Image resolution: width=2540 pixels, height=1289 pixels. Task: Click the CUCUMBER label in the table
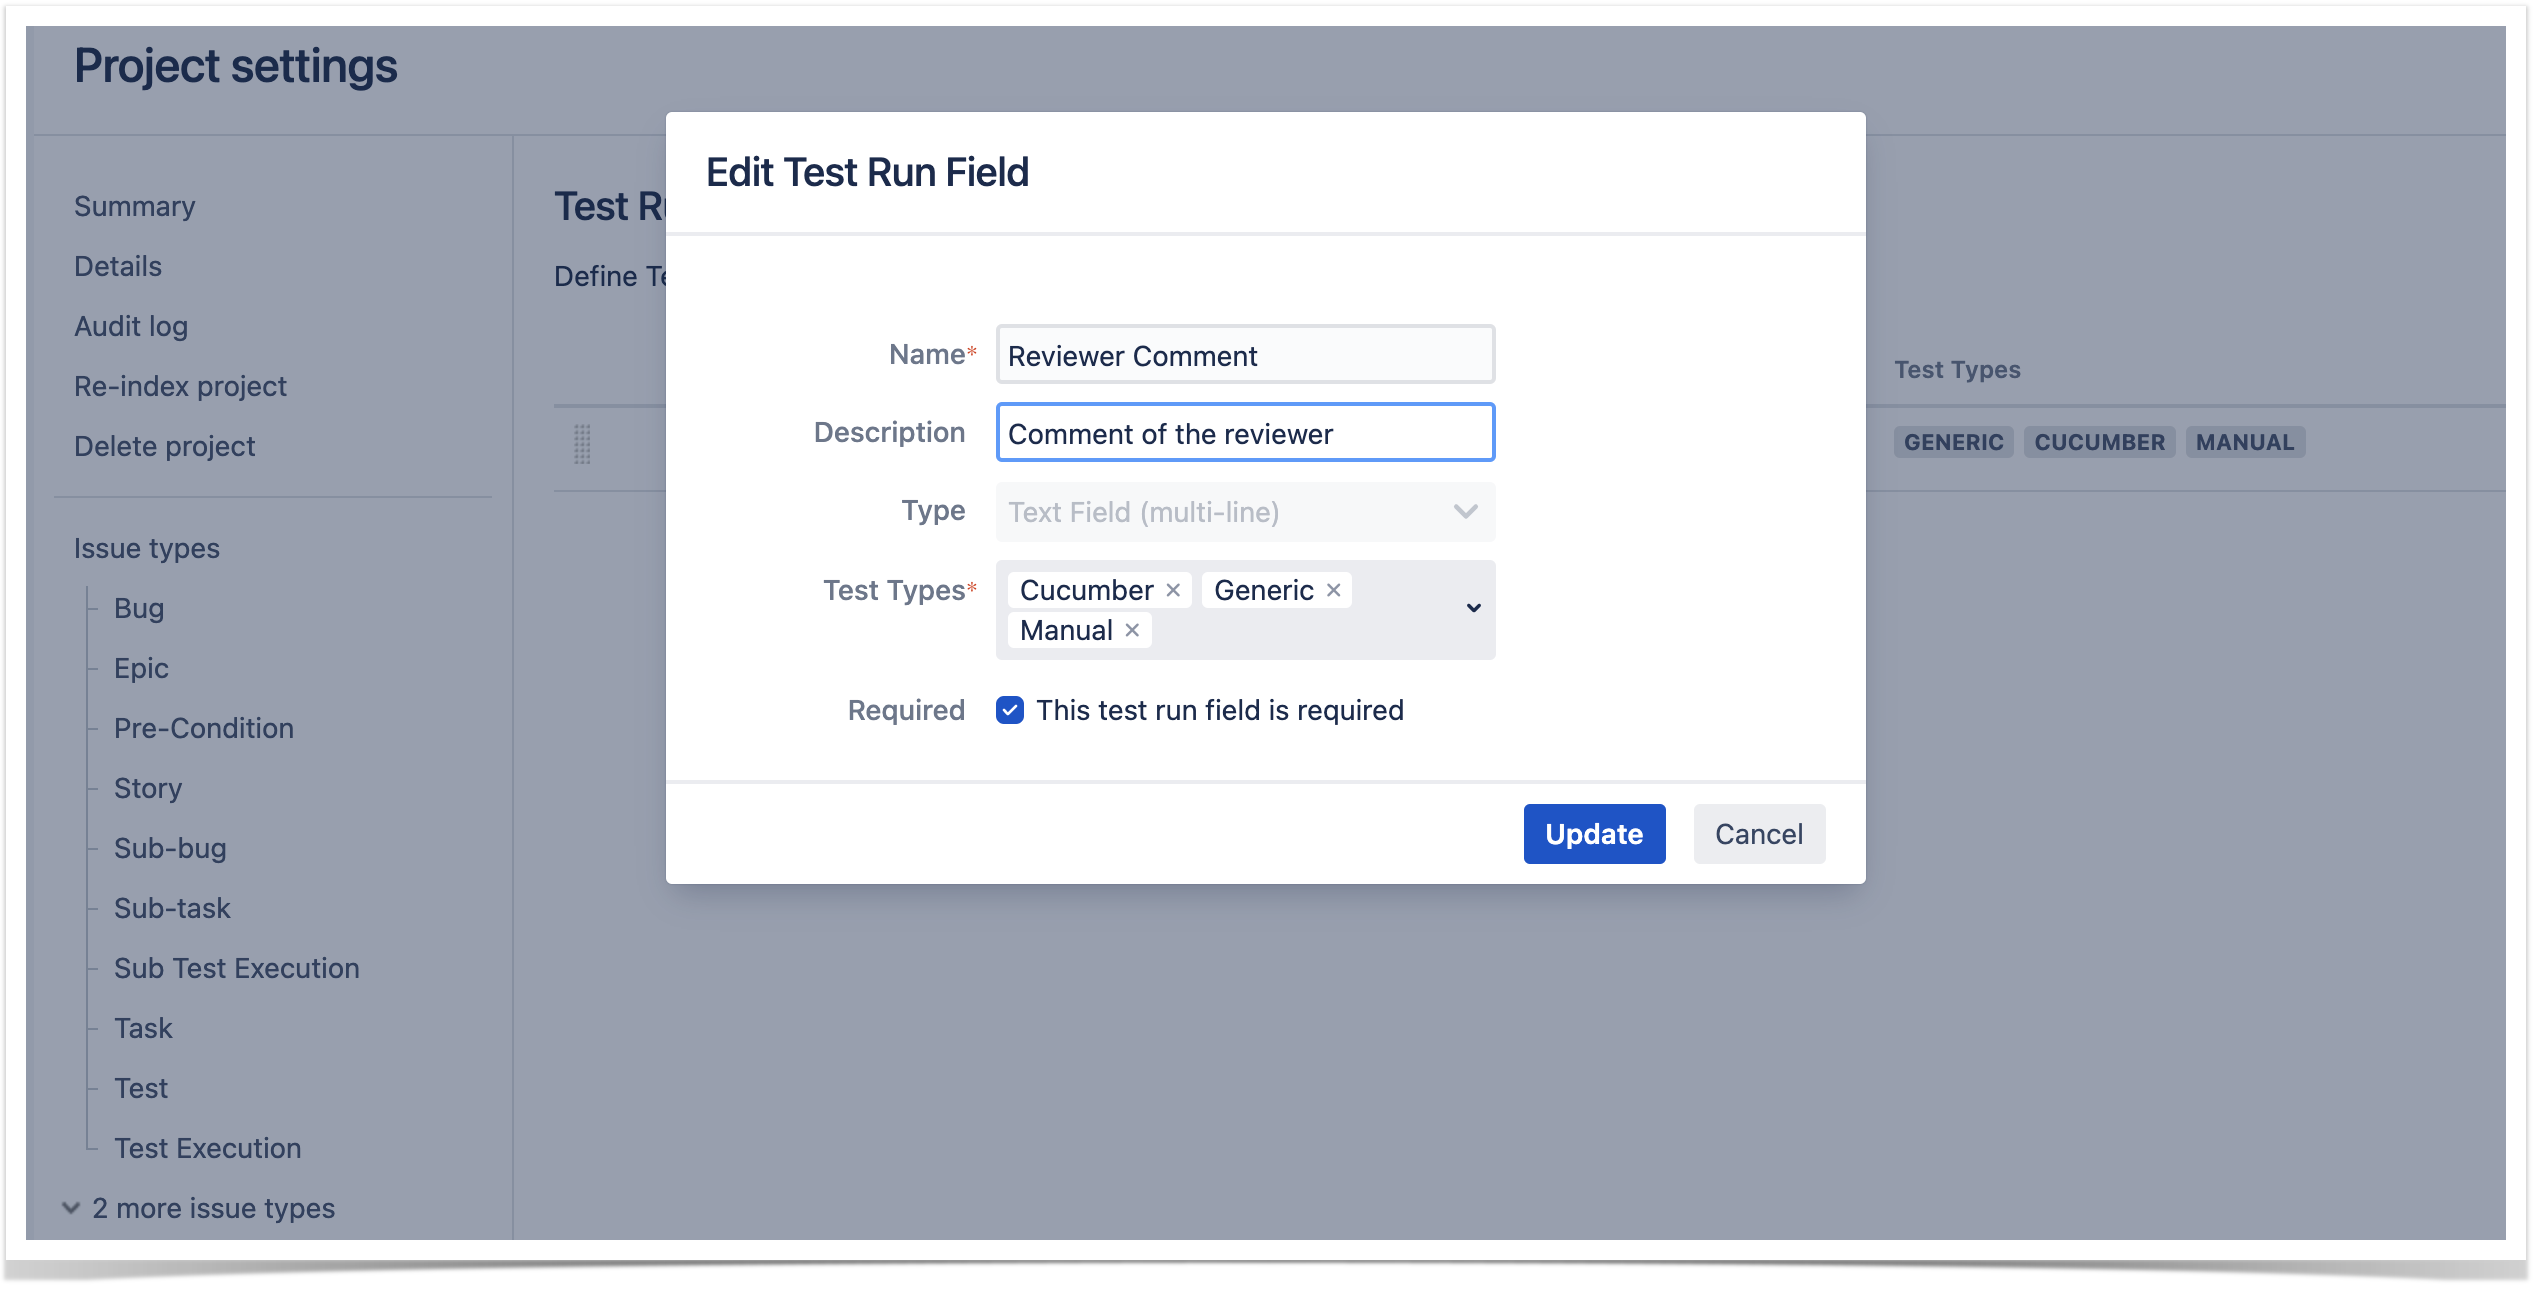pyautogui.click(x=2099, y=442)
